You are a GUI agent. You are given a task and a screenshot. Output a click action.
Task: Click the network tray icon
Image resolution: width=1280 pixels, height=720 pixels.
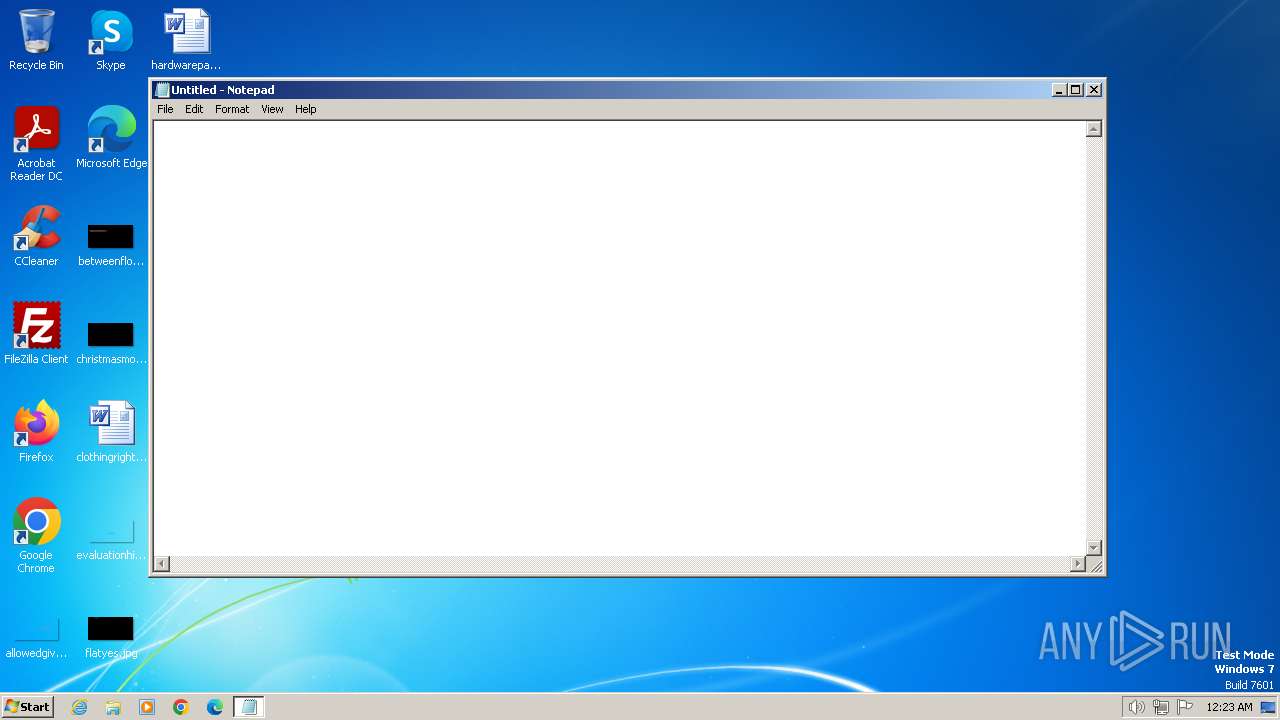1161,707
